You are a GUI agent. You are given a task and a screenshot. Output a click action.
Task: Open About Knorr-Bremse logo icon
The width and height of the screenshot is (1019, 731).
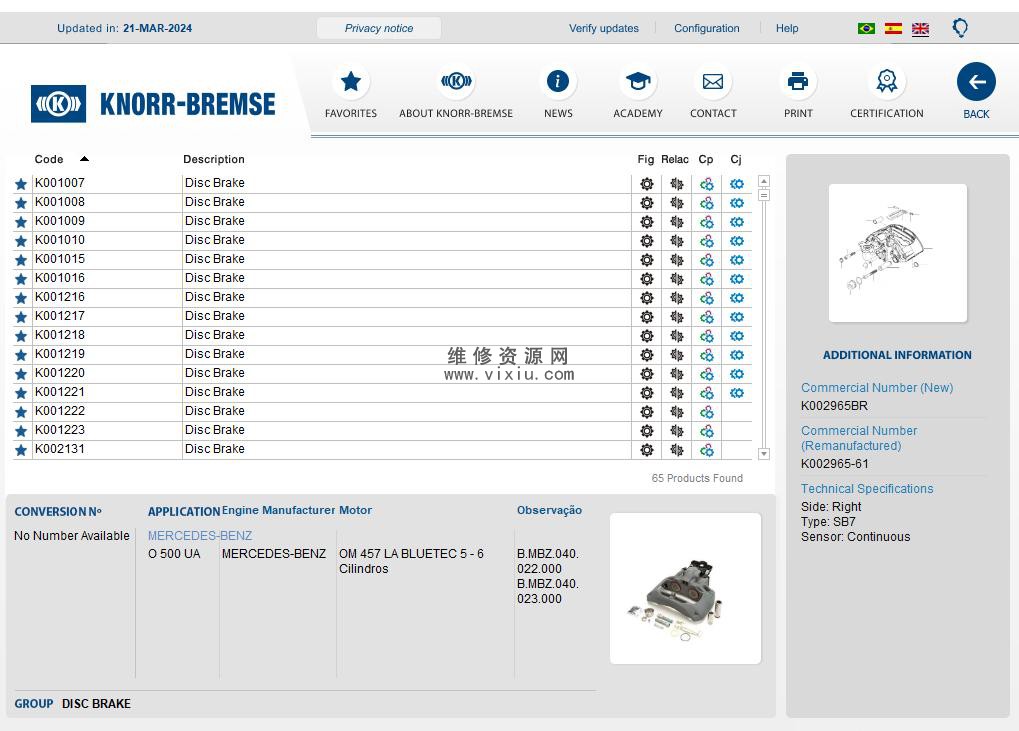click(456, 82)
